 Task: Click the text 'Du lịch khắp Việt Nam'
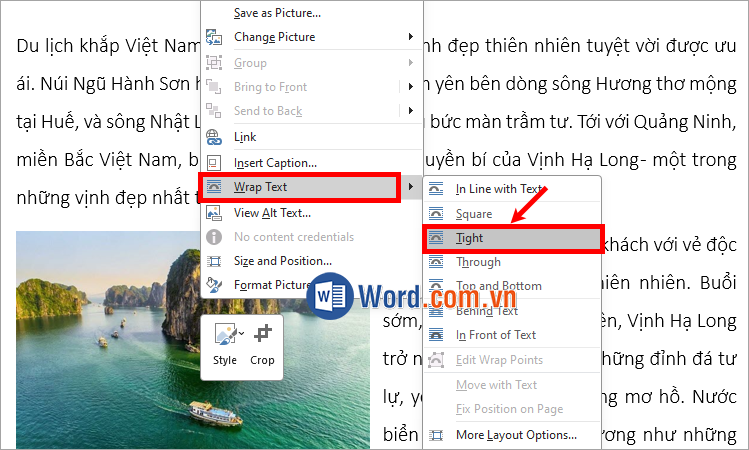[108, 46]
